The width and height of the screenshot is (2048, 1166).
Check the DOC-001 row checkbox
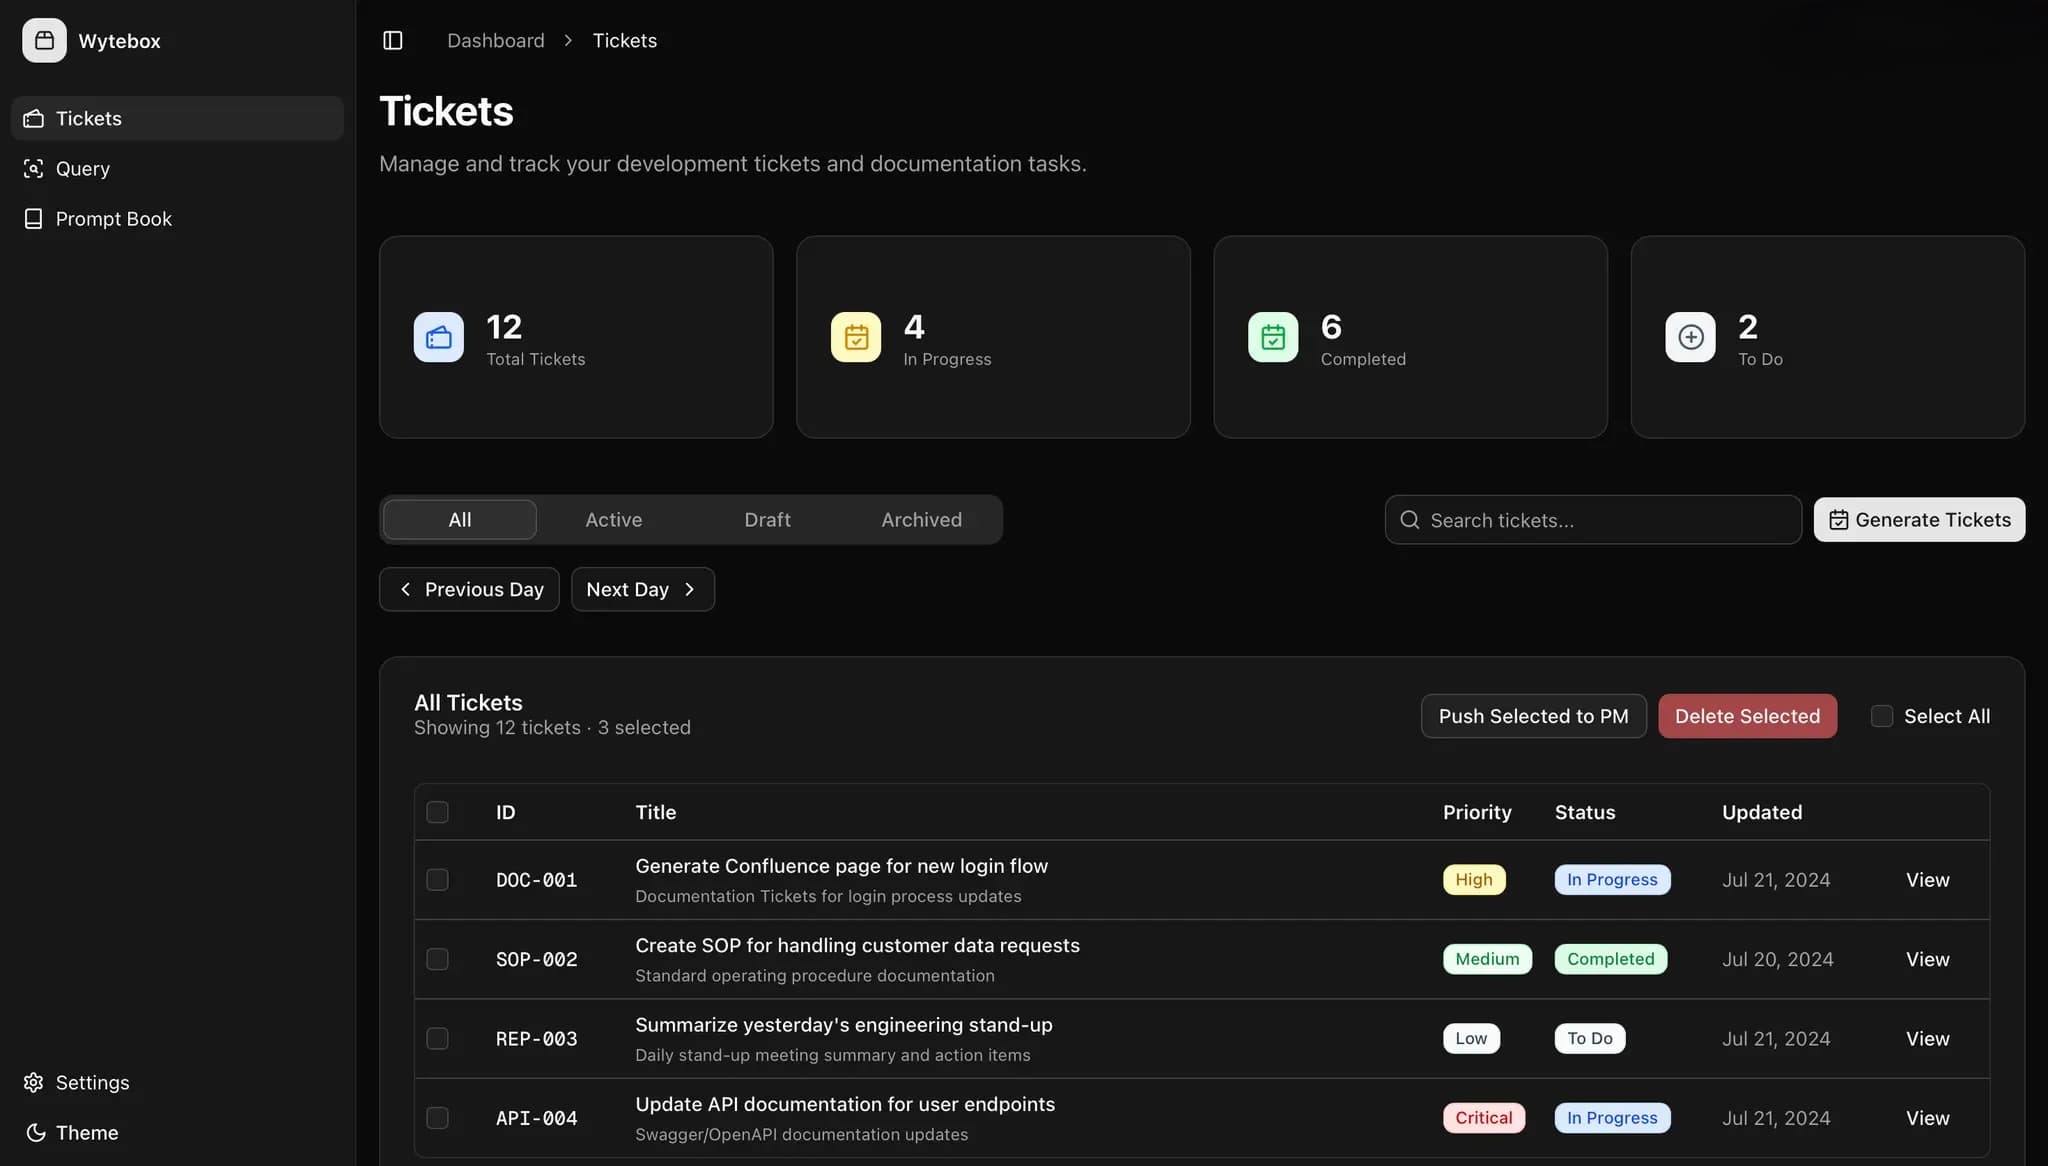click(x=437, y=879)
